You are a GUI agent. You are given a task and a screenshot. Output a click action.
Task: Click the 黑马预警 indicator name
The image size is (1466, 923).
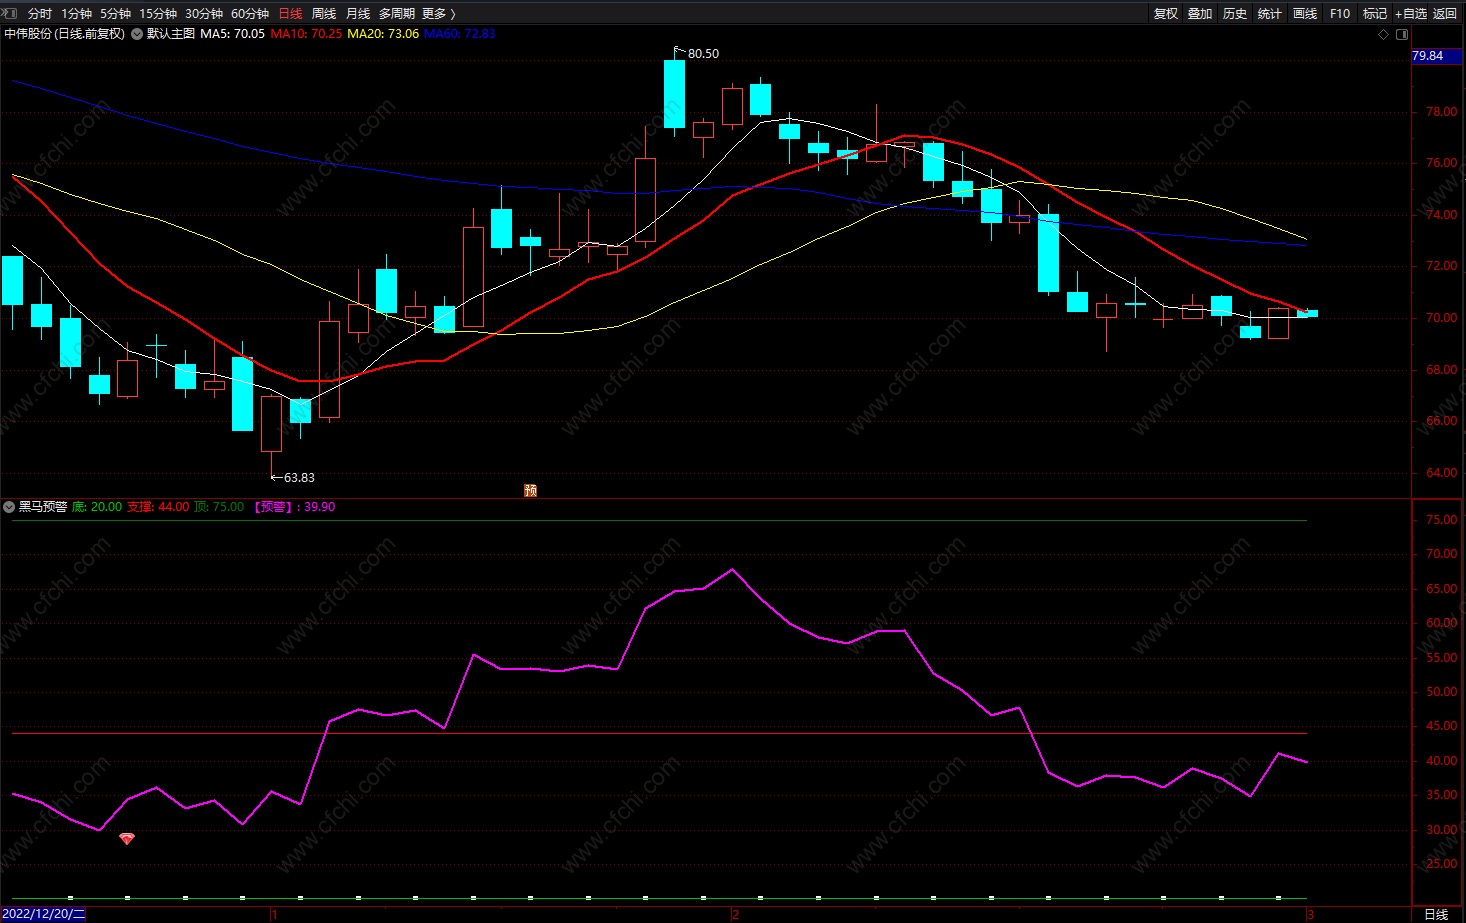tap(43, 507)
